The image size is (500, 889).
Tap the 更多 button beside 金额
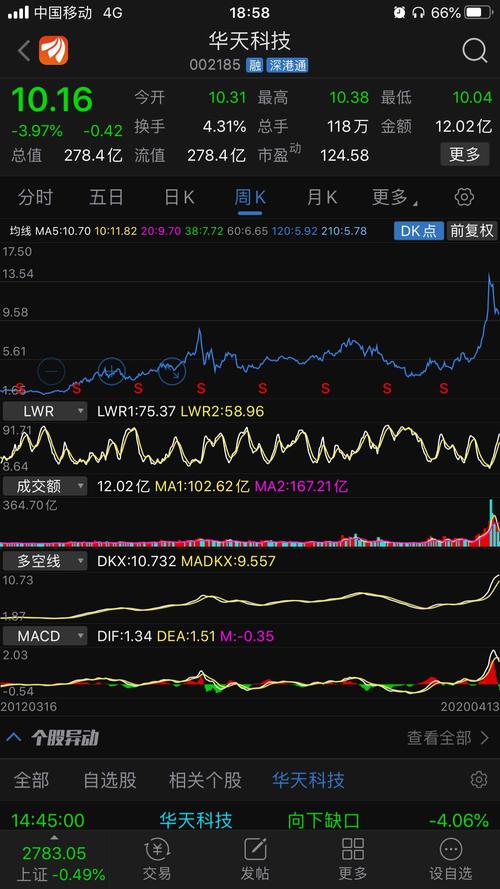[x=465, y=154]
